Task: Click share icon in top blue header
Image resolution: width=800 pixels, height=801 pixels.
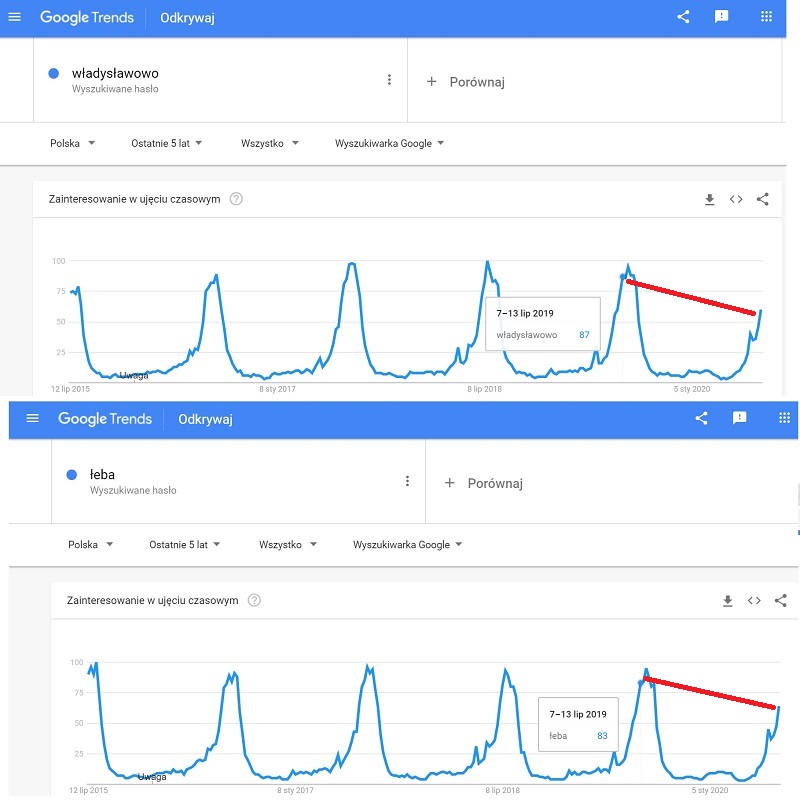Action: pos(683,17)
